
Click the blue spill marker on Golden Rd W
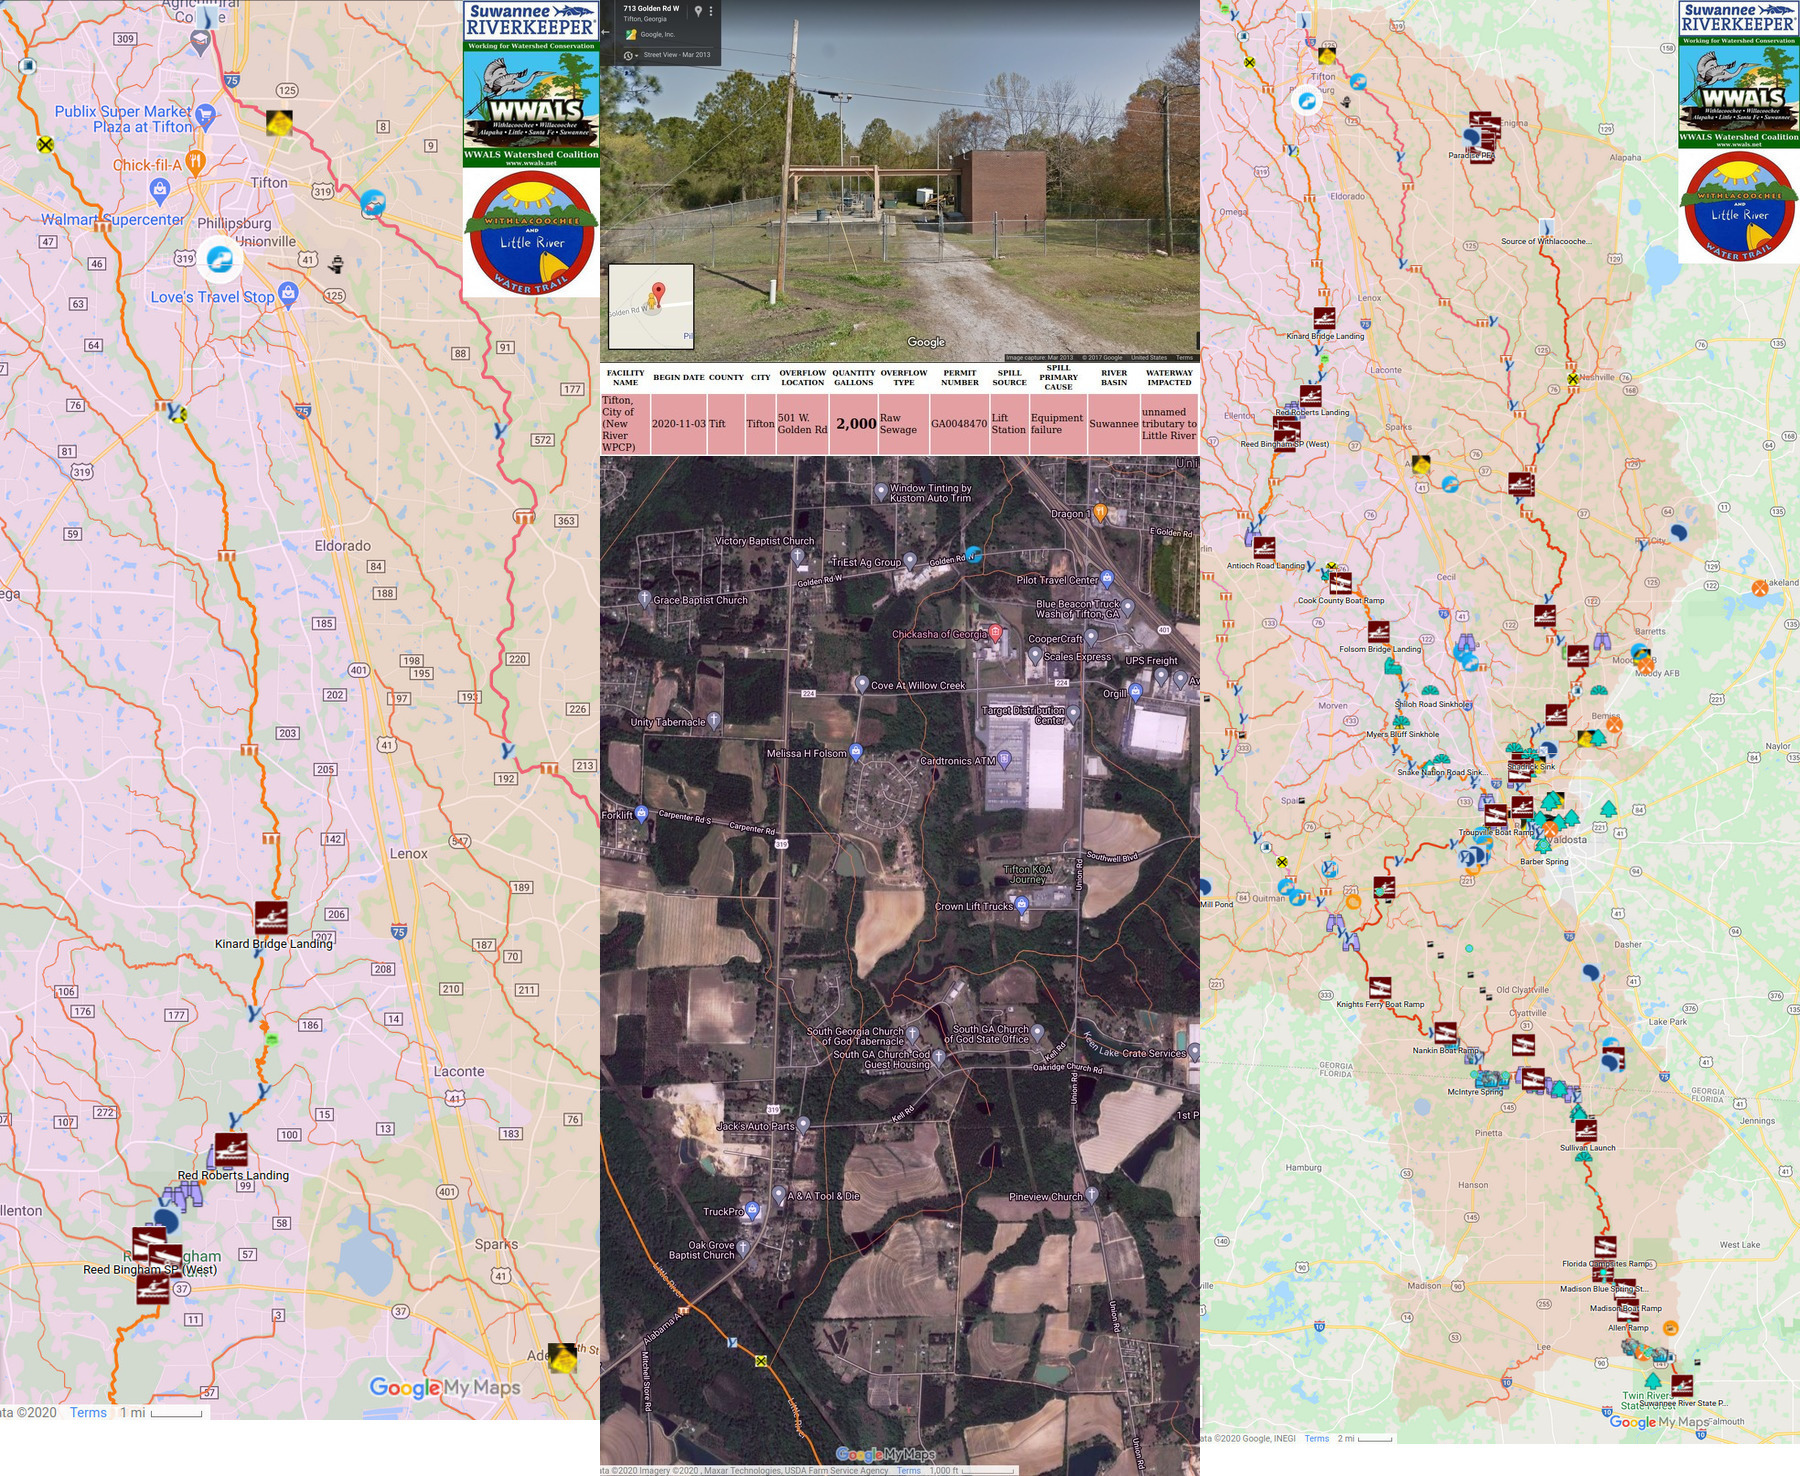pyautogui.click(x=973, y=554)
